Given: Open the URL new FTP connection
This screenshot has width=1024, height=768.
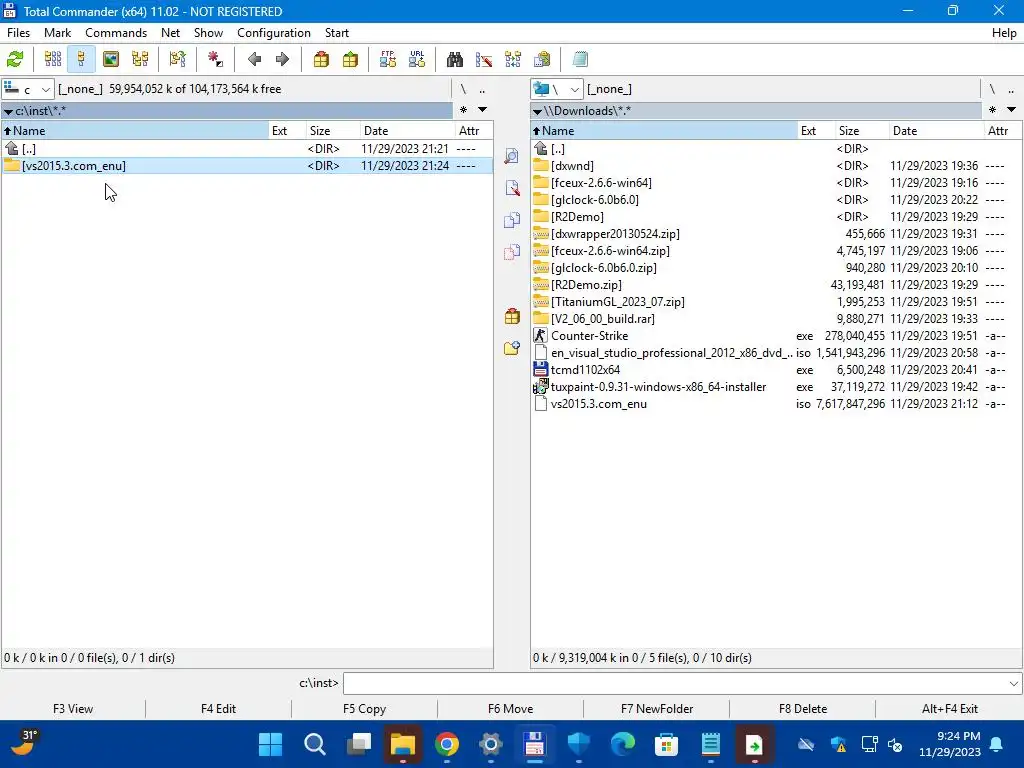Looking at the screenshot, I should [x=417, y=59].
